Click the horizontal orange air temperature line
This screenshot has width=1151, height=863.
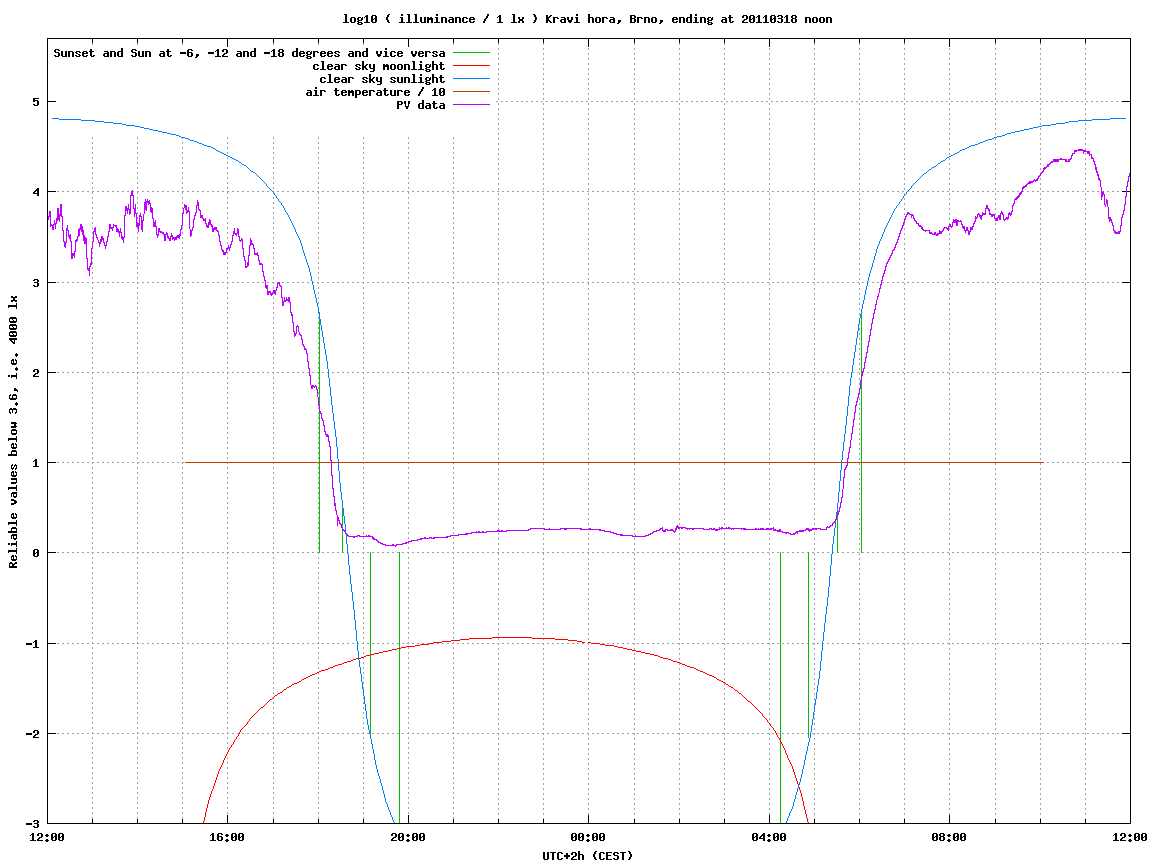[614, 462]
